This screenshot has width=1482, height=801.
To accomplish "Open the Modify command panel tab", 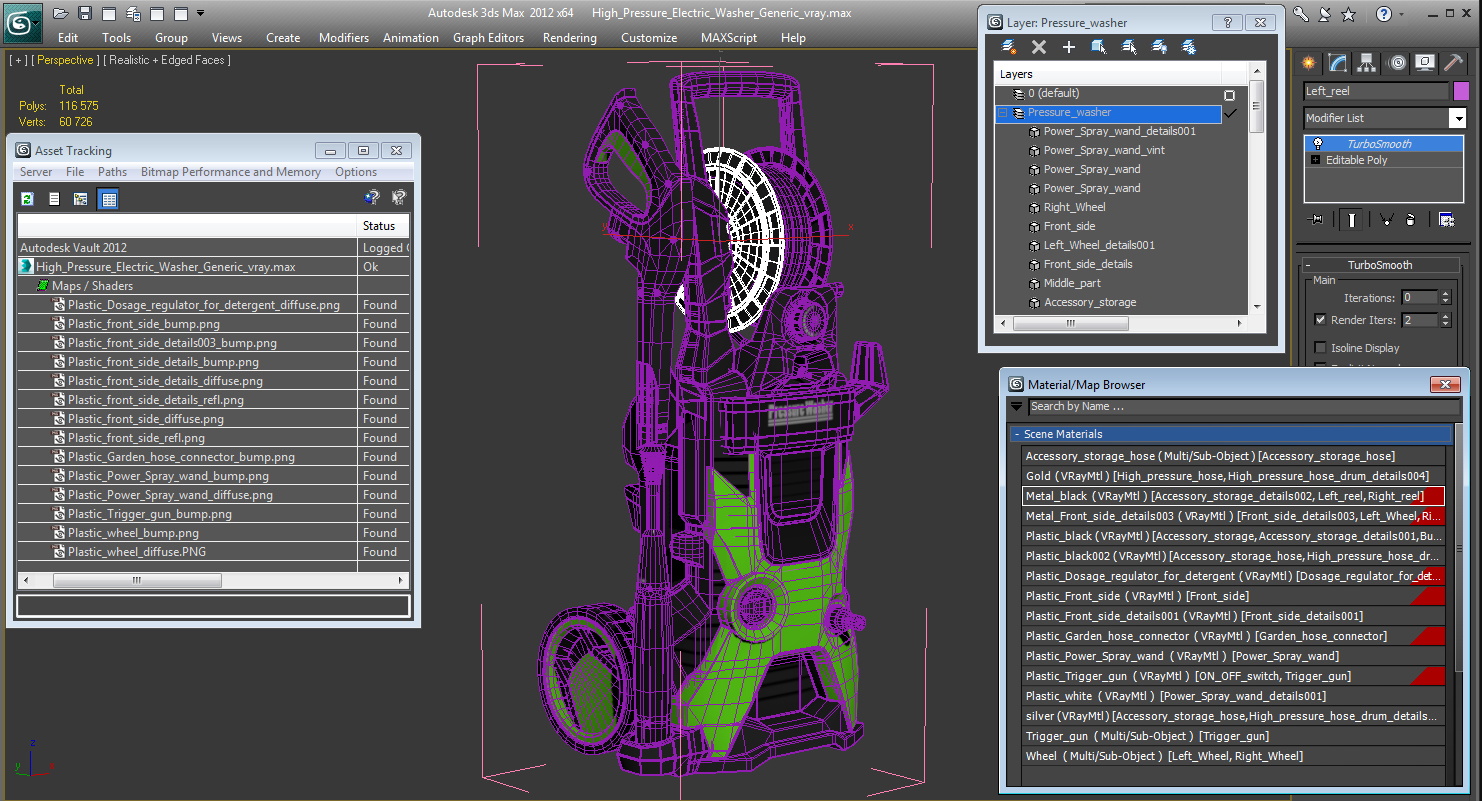I will 1338,63.
